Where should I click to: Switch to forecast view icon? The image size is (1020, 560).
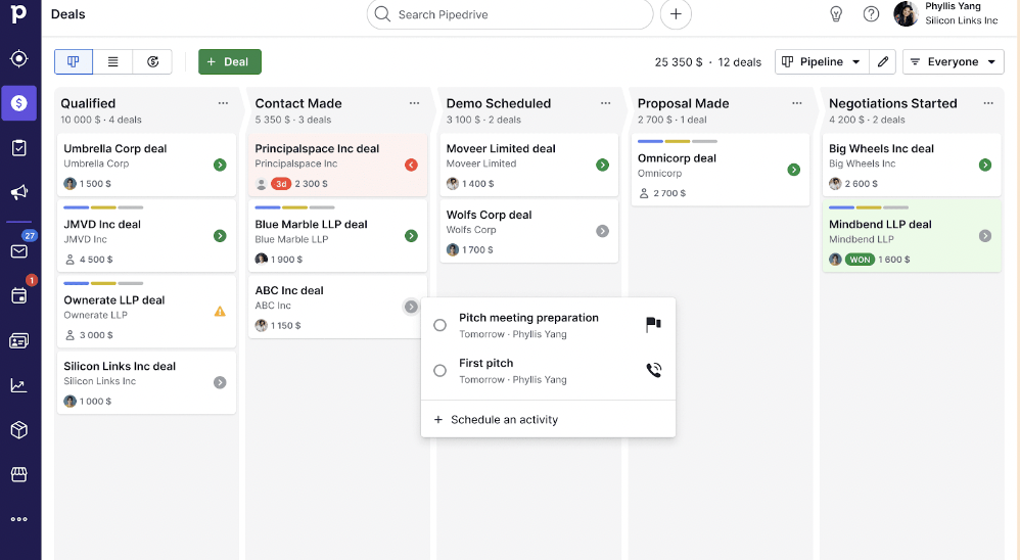click(153, 62)
